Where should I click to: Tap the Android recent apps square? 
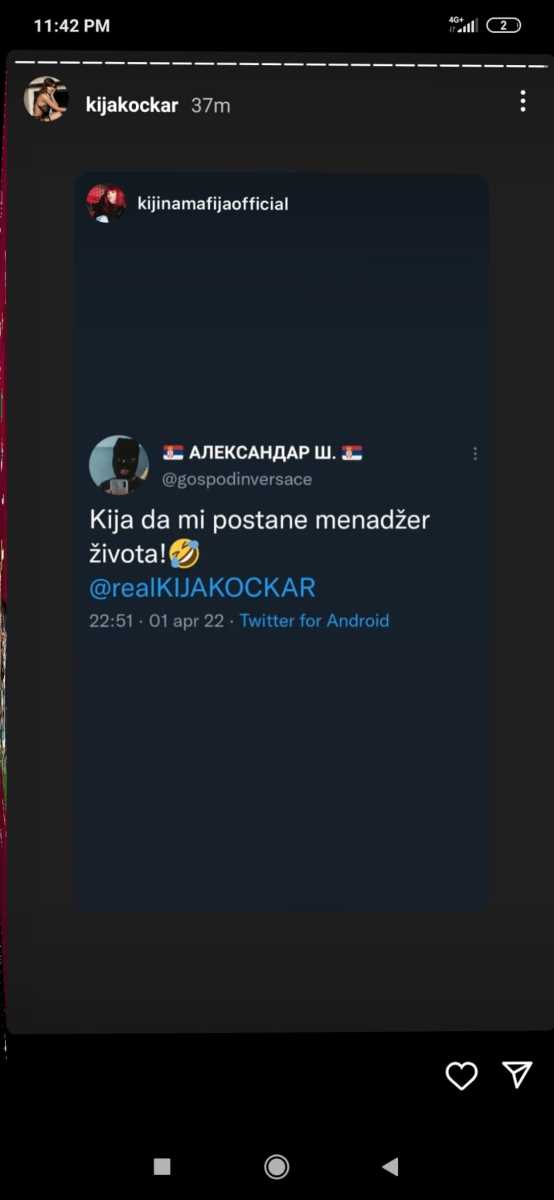point(162,1166)
